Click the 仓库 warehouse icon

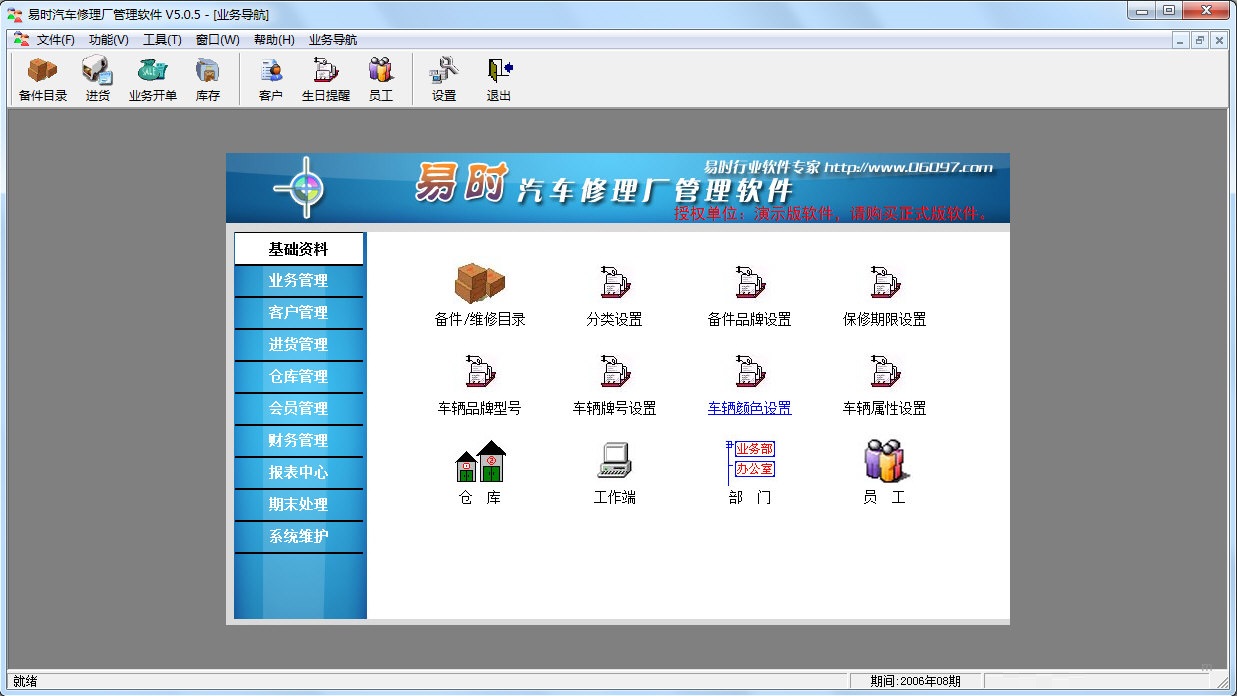tap(480, 462)
